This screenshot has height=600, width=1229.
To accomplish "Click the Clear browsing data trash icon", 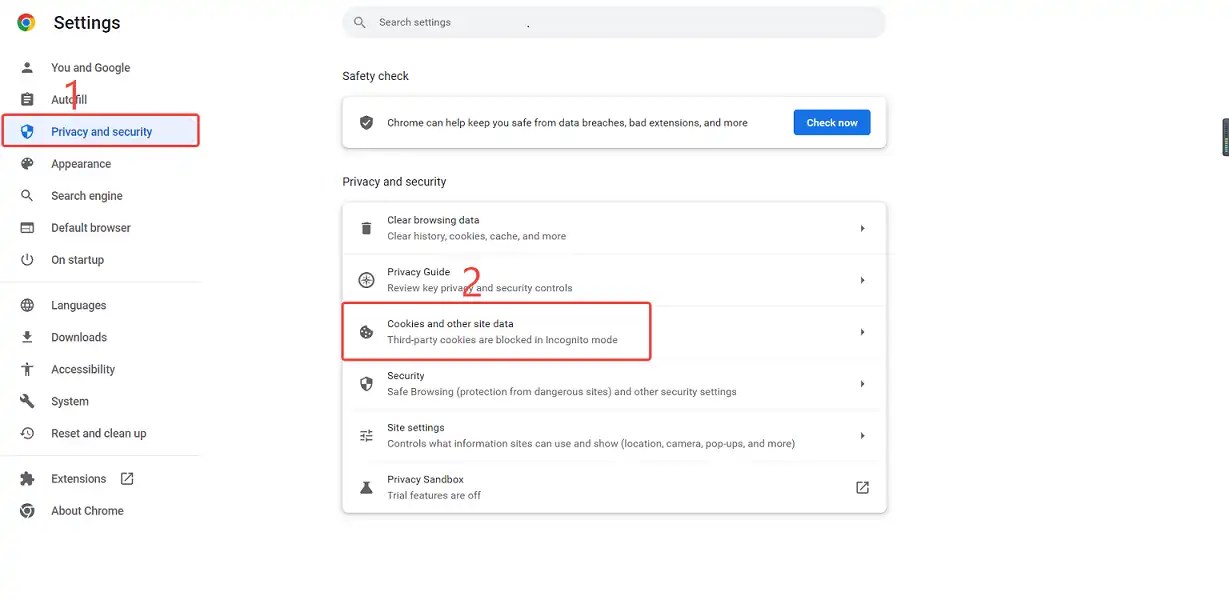I will click(x=366, y=227).
